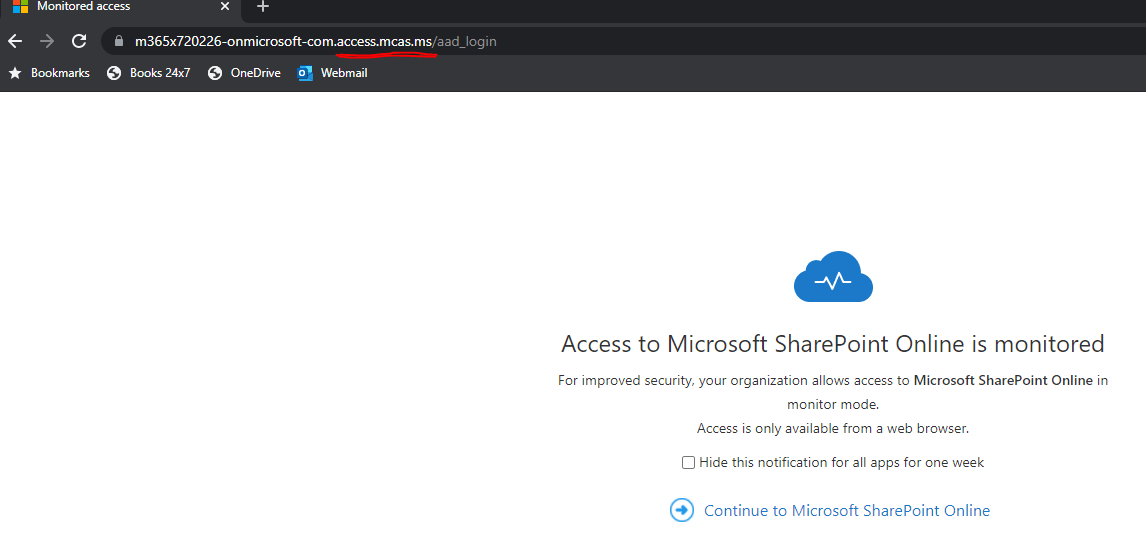Viewport: 1146px width, 535px height.
Task: Open a new tab with the plus icon
Action: (263, 7)
